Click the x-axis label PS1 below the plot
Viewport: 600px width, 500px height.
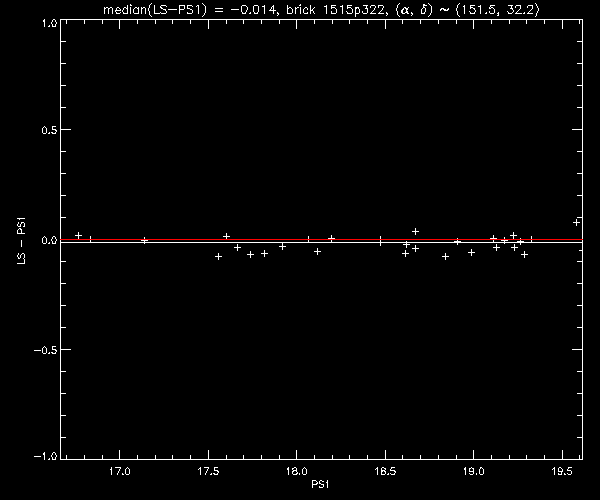coord(320,484)
